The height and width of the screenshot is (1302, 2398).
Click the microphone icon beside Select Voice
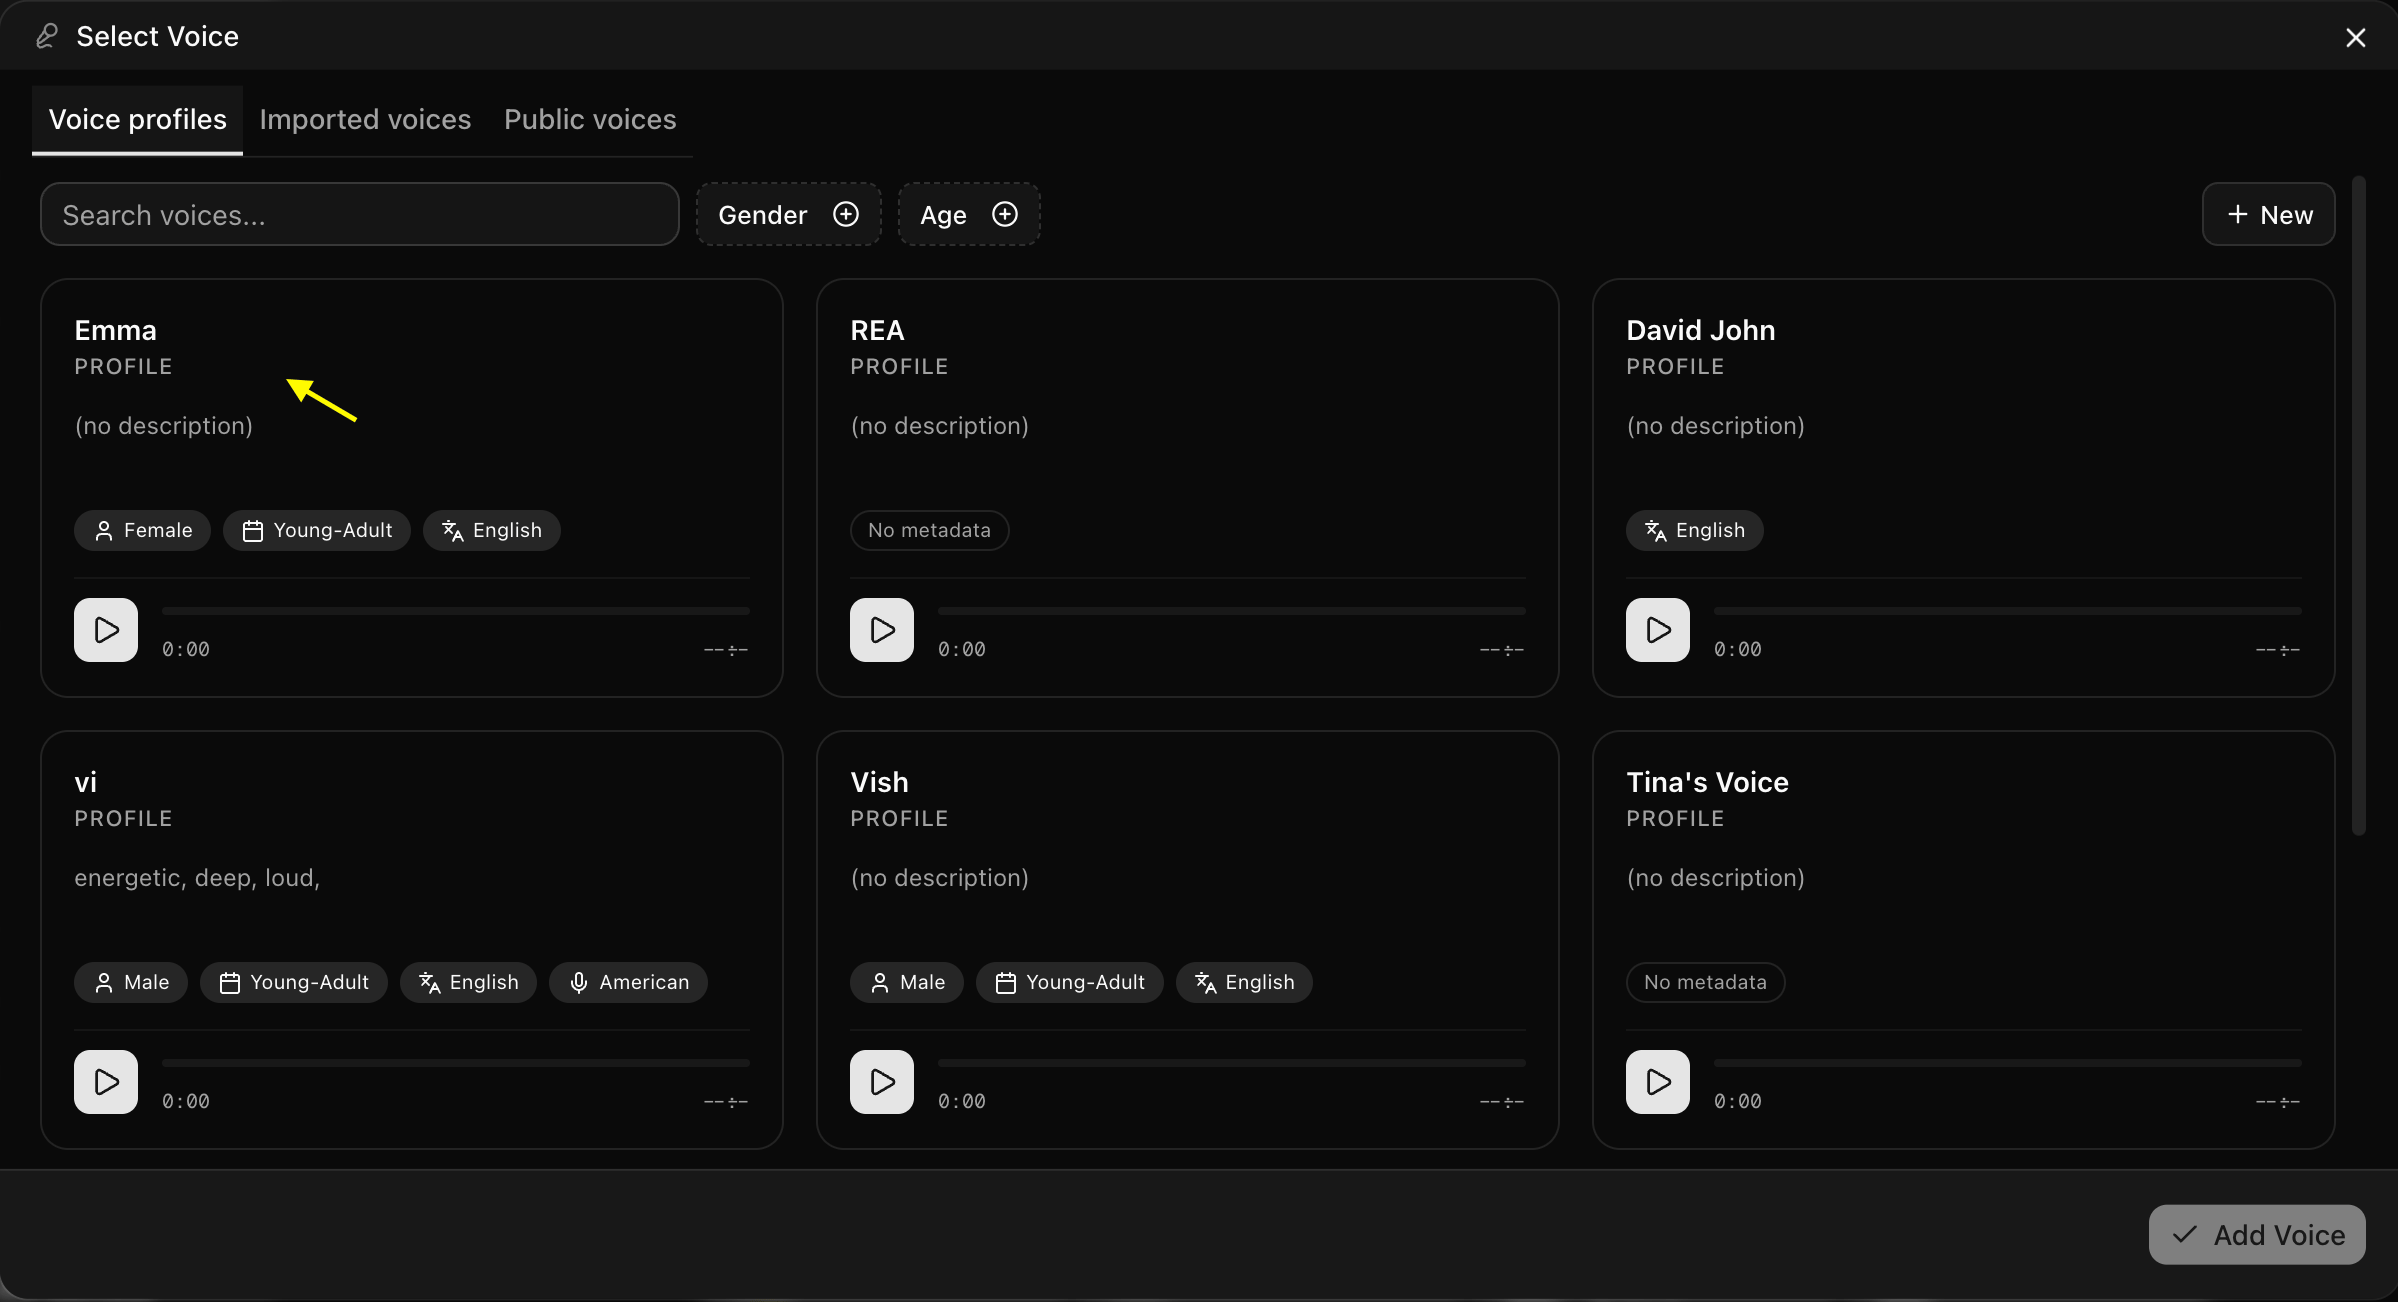click(x=47, y=36)
